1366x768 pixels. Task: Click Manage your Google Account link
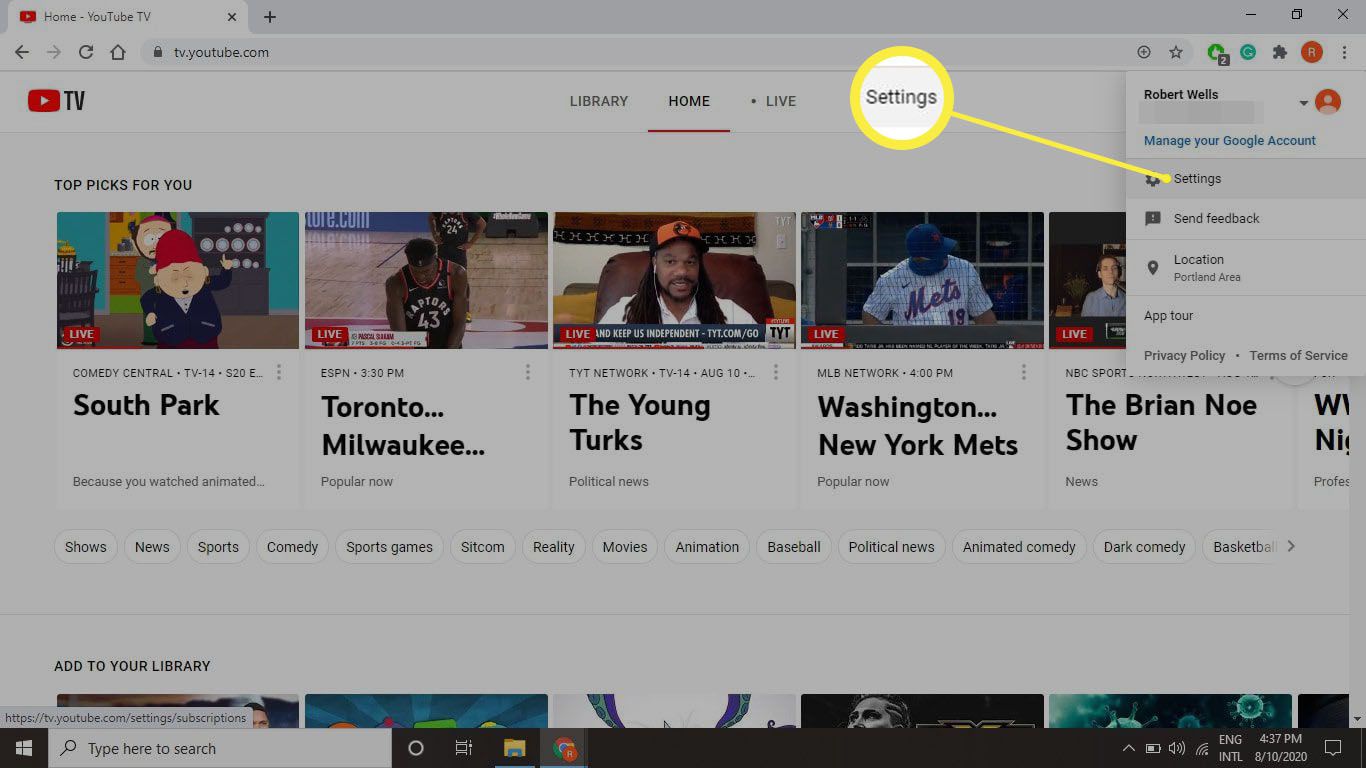tap(1230, 140)
